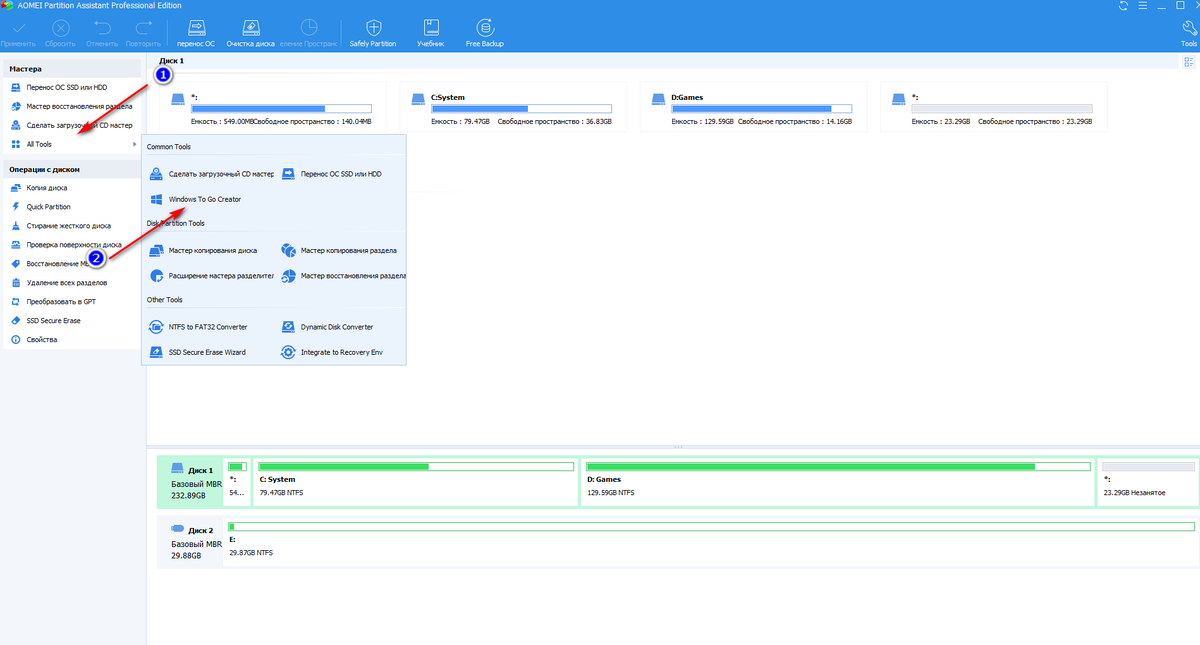Open the Tools wrench icon
Viewport: 1200px width, 645px height.
(1189, 33)
